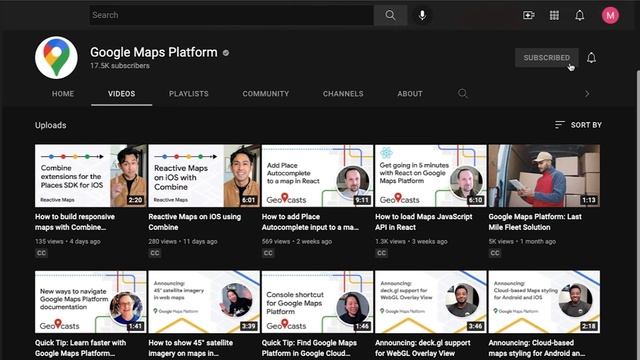This screenshot has width=640, height=360.
Task: Open Add Place Autocomplete in React thumbnail
Action: point(318,176)
